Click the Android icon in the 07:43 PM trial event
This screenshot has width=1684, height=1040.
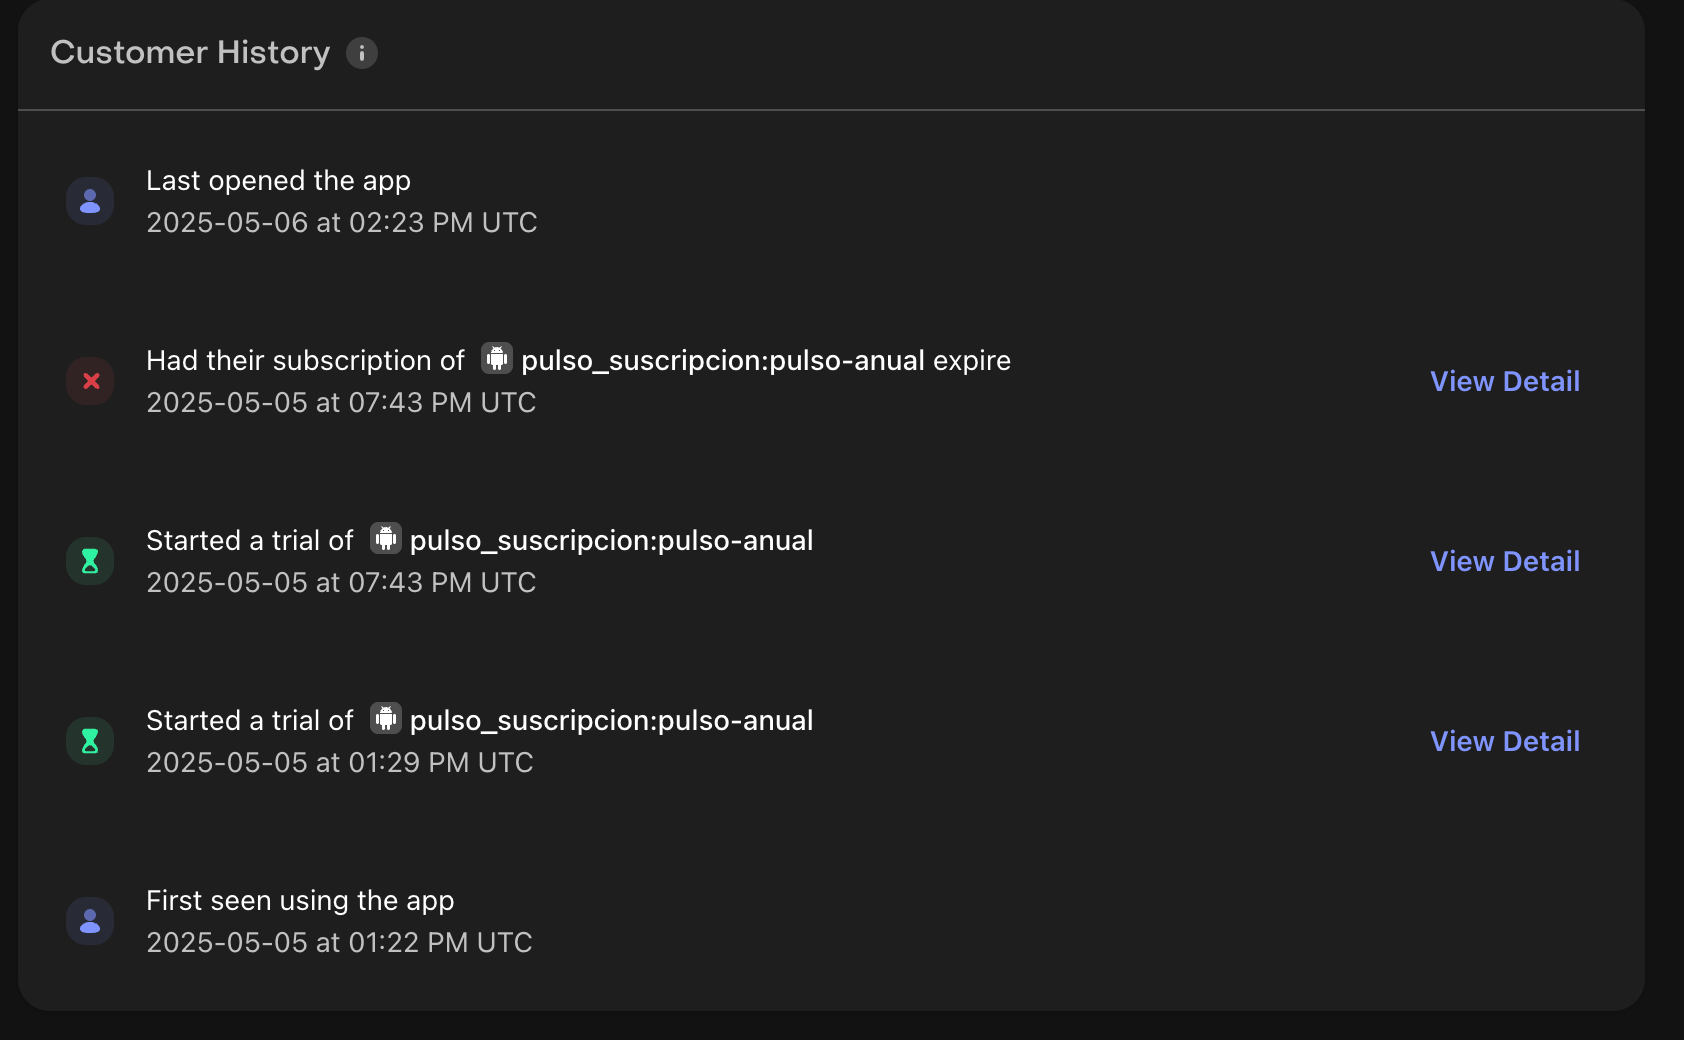[386, 538]
